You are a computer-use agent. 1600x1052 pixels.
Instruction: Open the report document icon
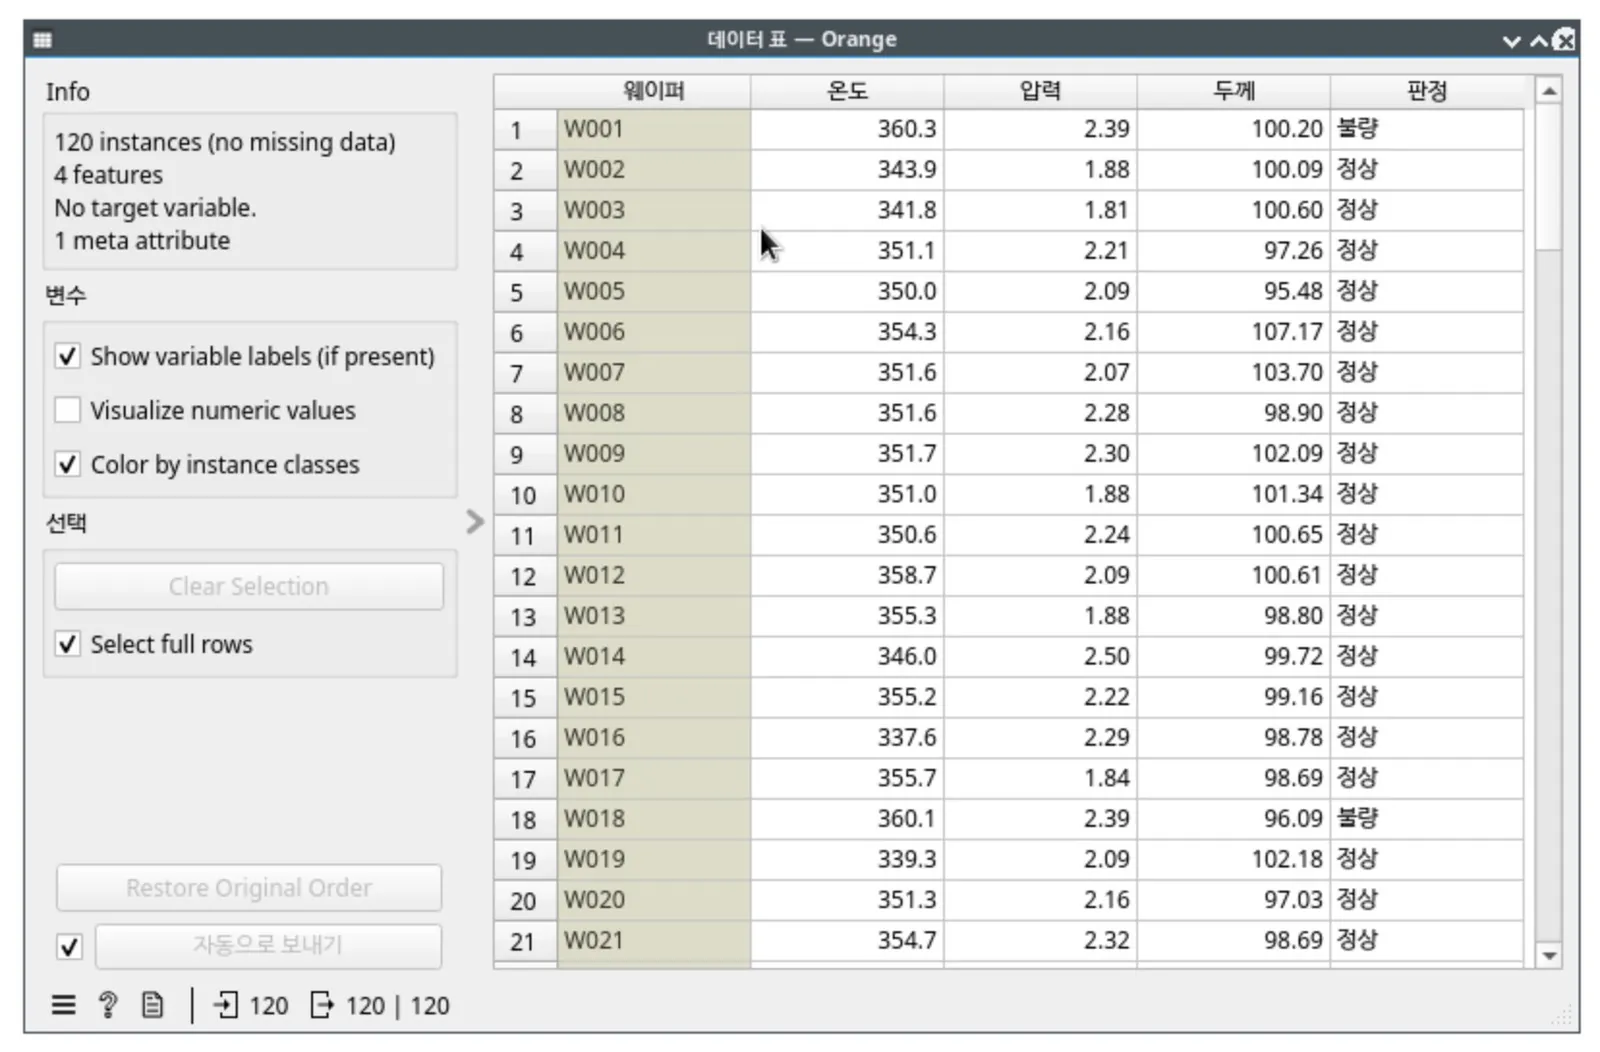[x=152, y=1005]
